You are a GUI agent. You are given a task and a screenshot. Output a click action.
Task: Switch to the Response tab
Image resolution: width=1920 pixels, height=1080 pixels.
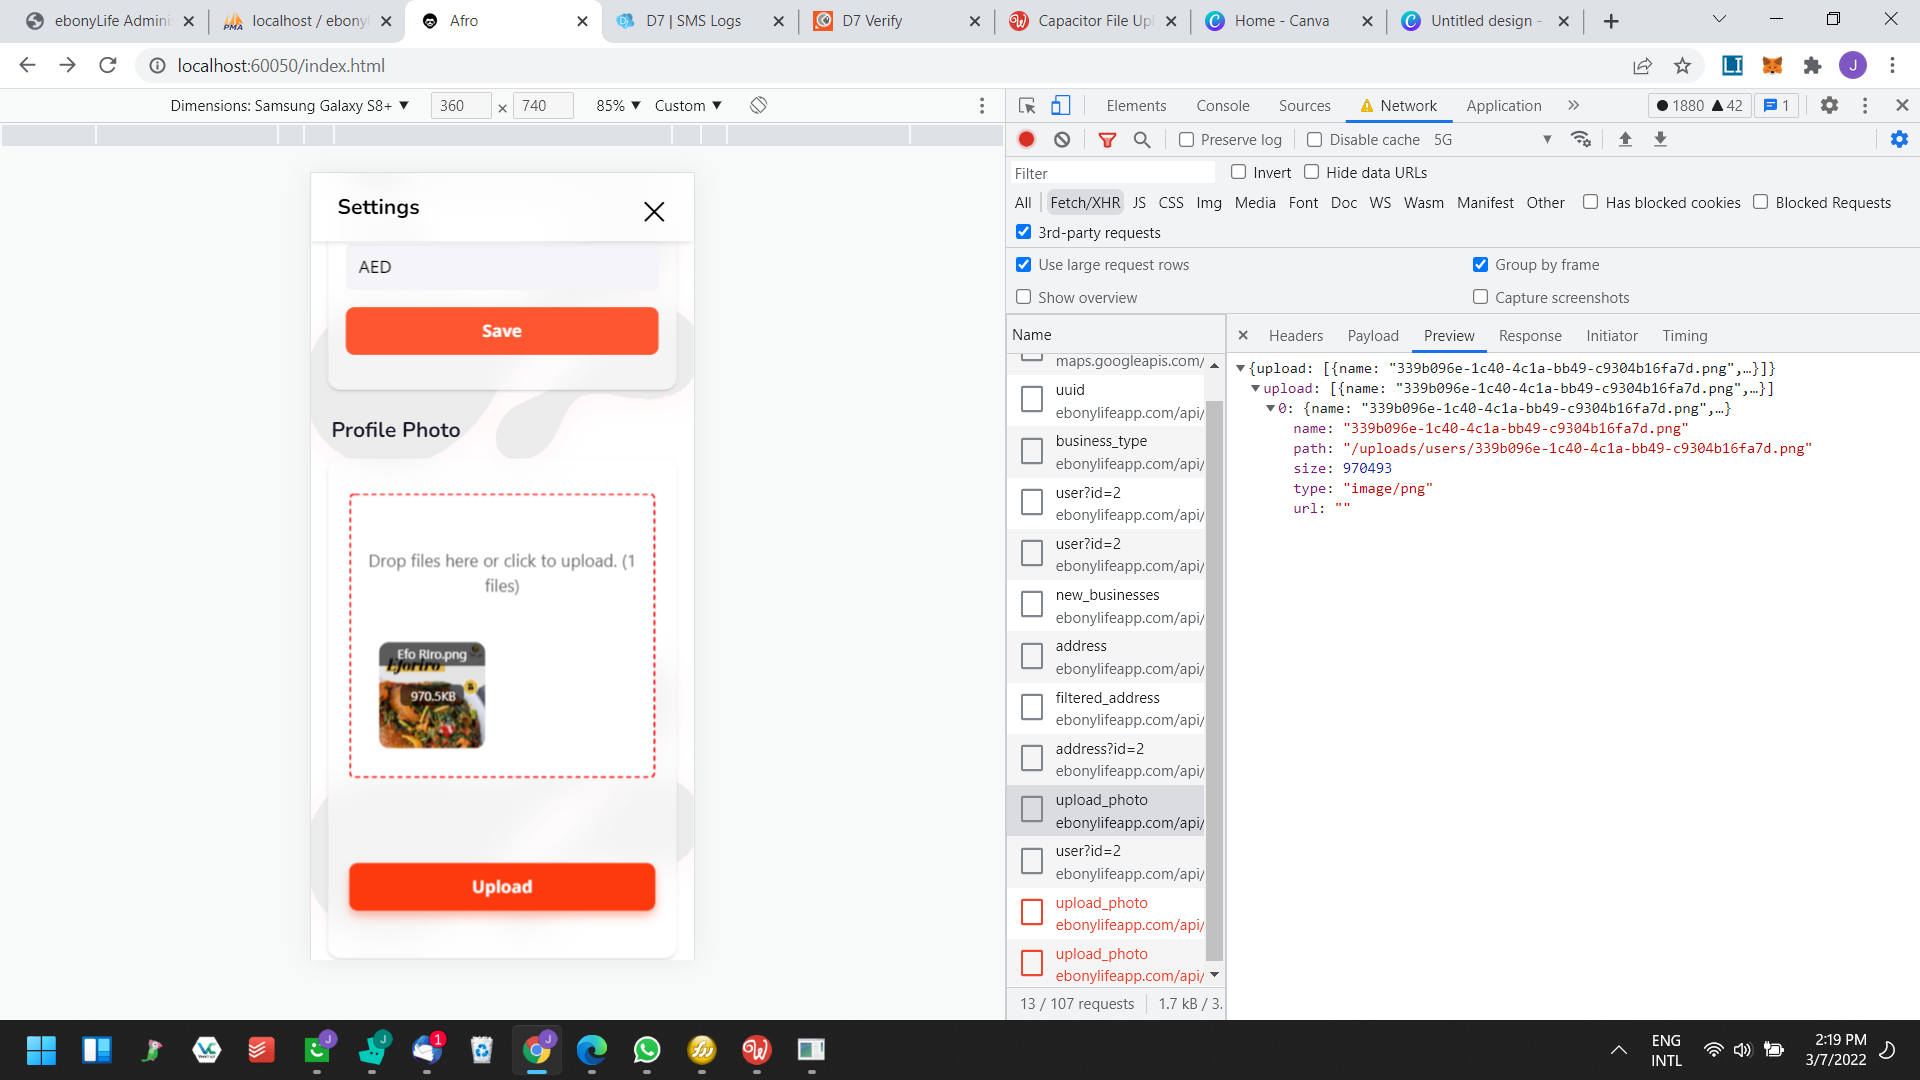tap(1529, 336)
